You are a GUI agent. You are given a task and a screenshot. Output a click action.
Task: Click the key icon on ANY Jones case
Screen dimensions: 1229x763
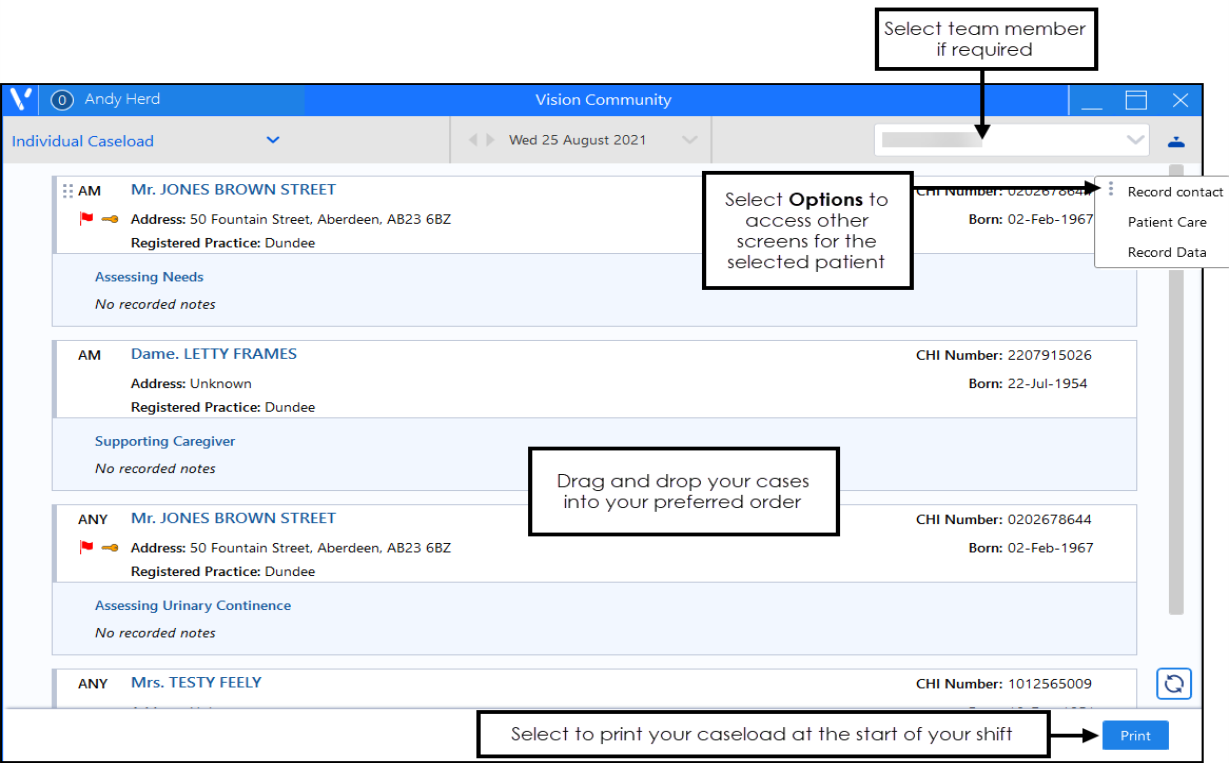pyautogui.click(x=110, y=547)
